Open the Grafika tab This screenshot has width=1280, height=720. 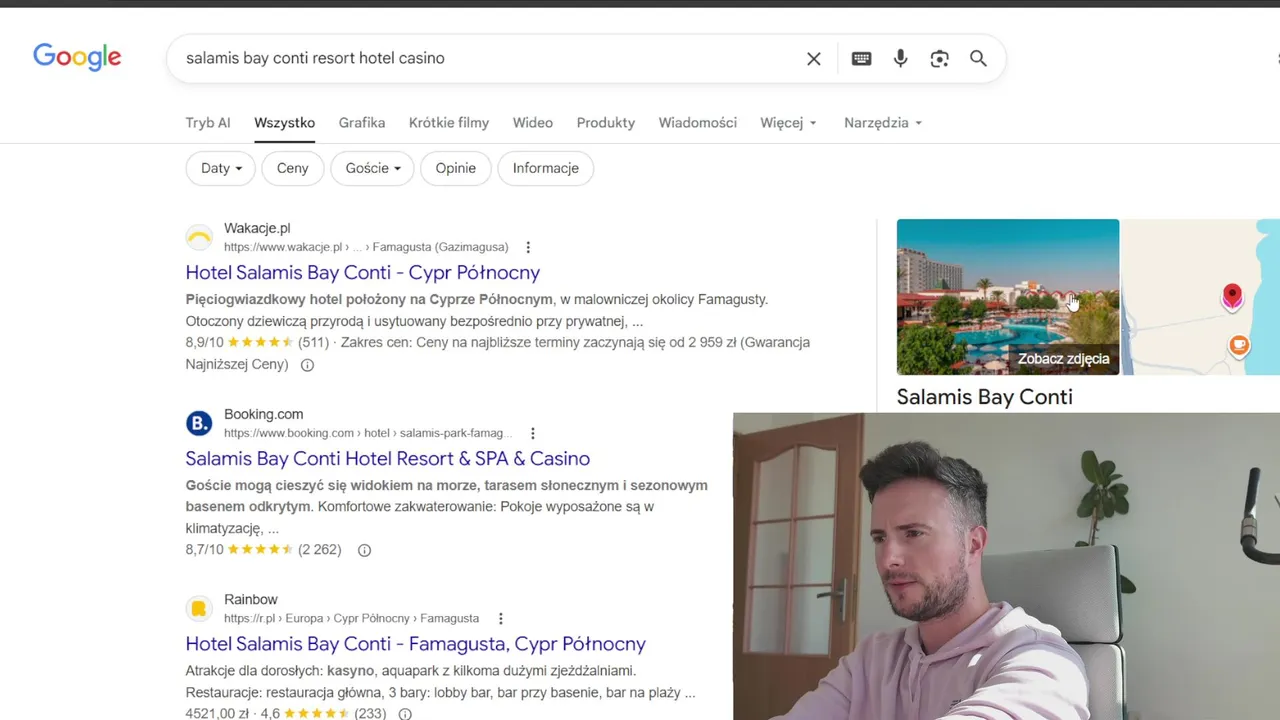[362, 123]
